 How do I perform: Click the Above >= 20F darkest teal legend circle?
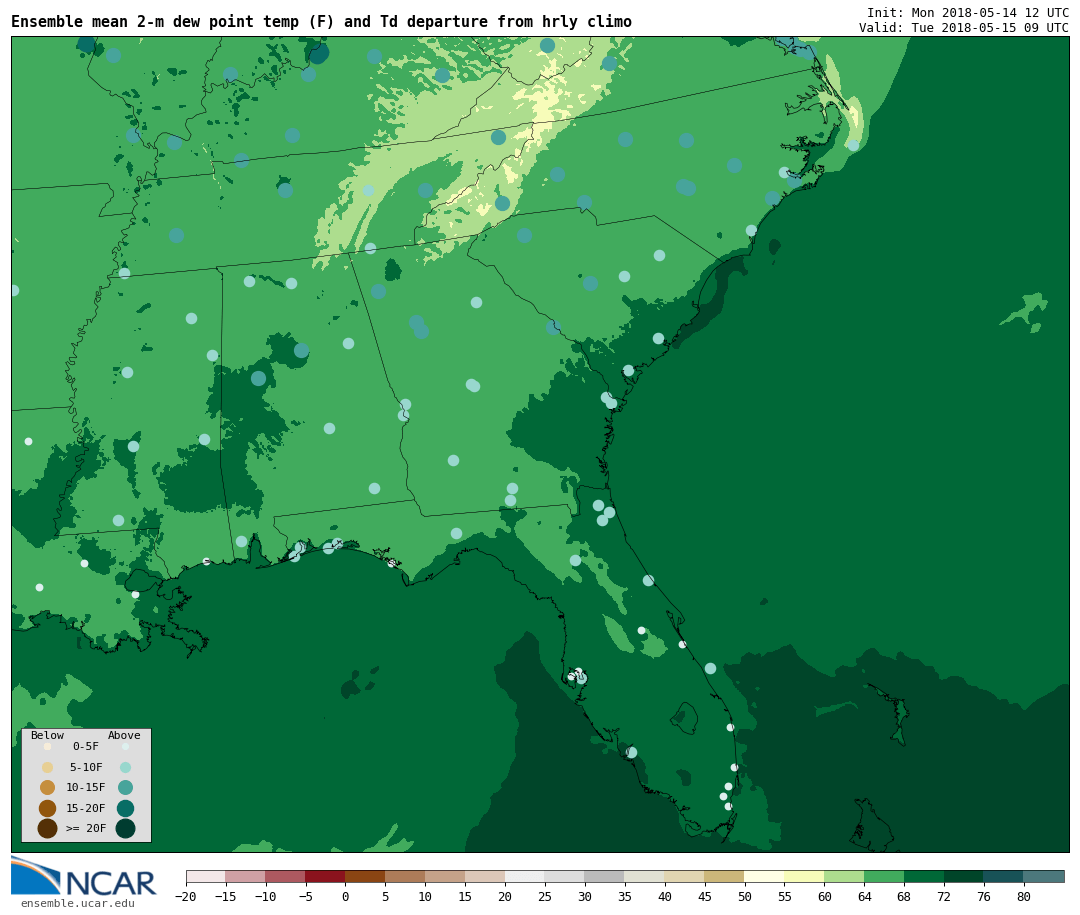[125, 828]
